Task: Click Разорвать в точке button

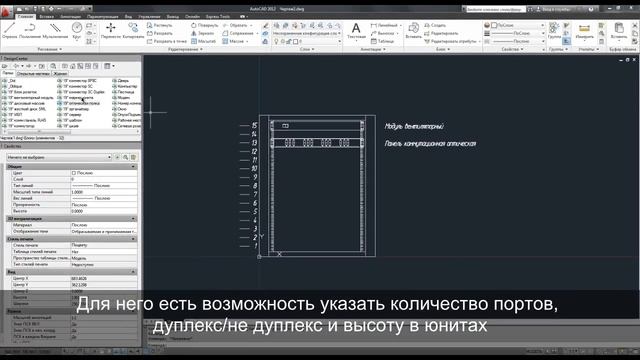Action: (167, 41)
